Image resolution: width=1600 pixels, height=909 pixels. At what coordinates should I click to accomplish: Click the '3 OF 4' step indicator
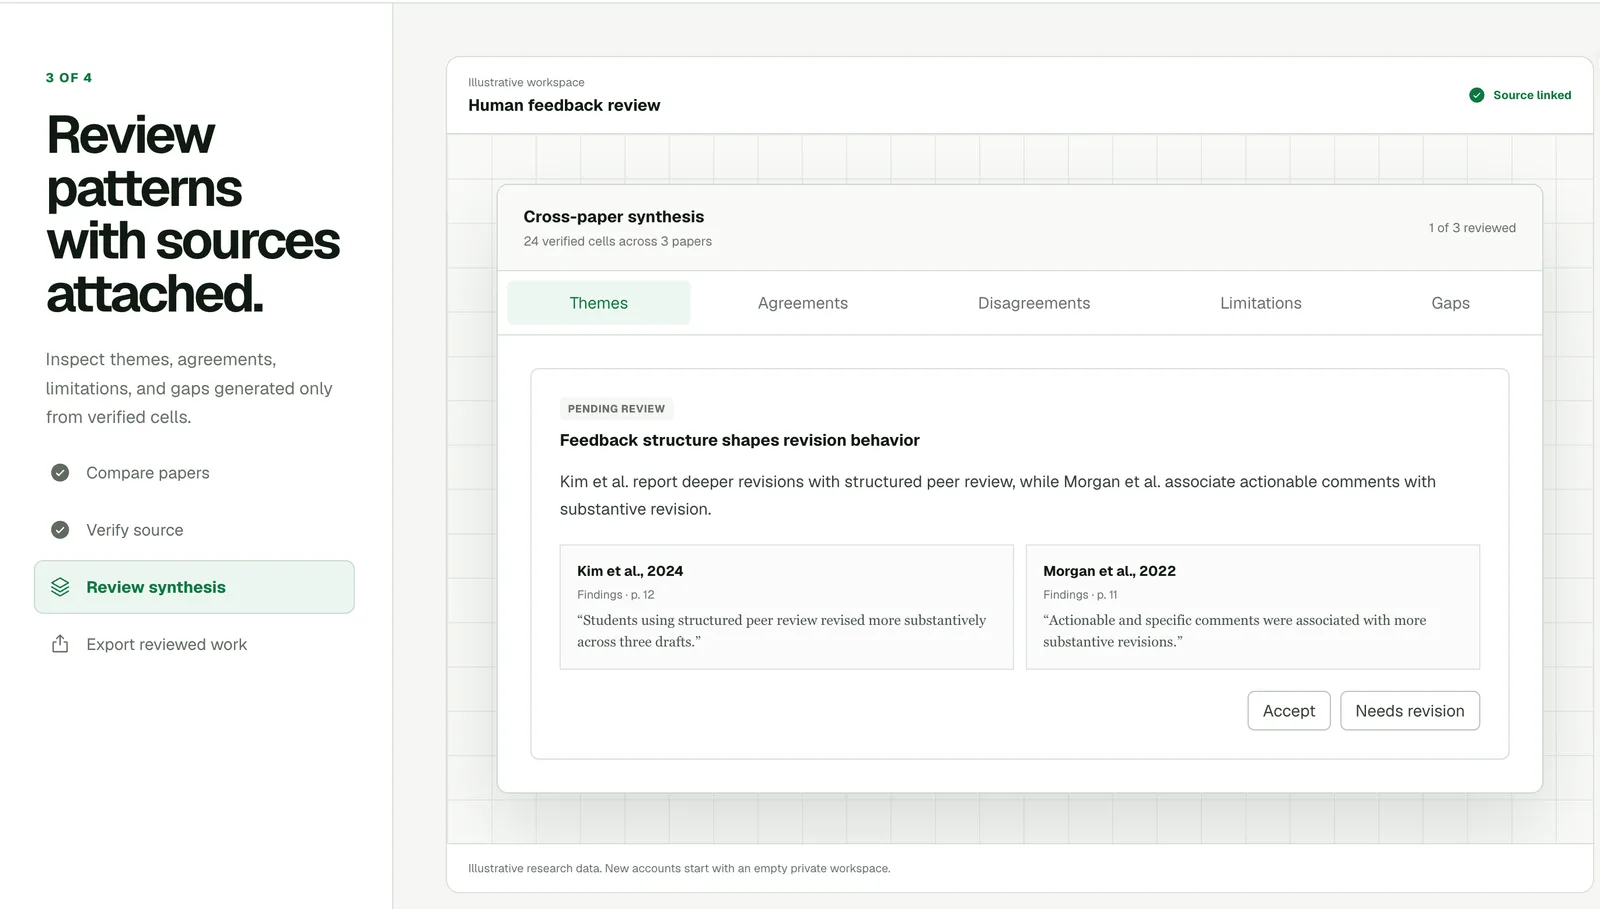69,77
